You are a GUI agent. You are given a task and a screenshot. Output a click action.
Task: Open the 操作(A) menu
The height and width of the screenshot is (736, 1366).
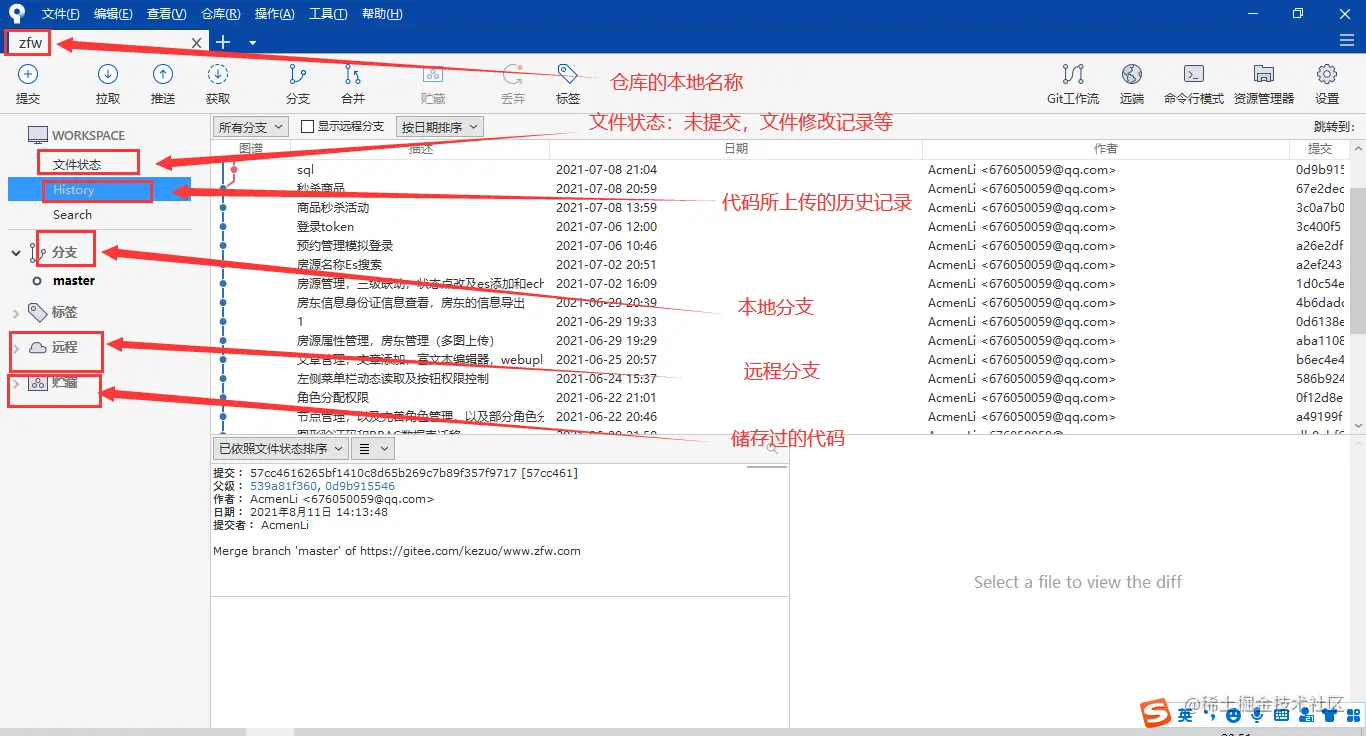pyautogui.click(x=274, y=14)
